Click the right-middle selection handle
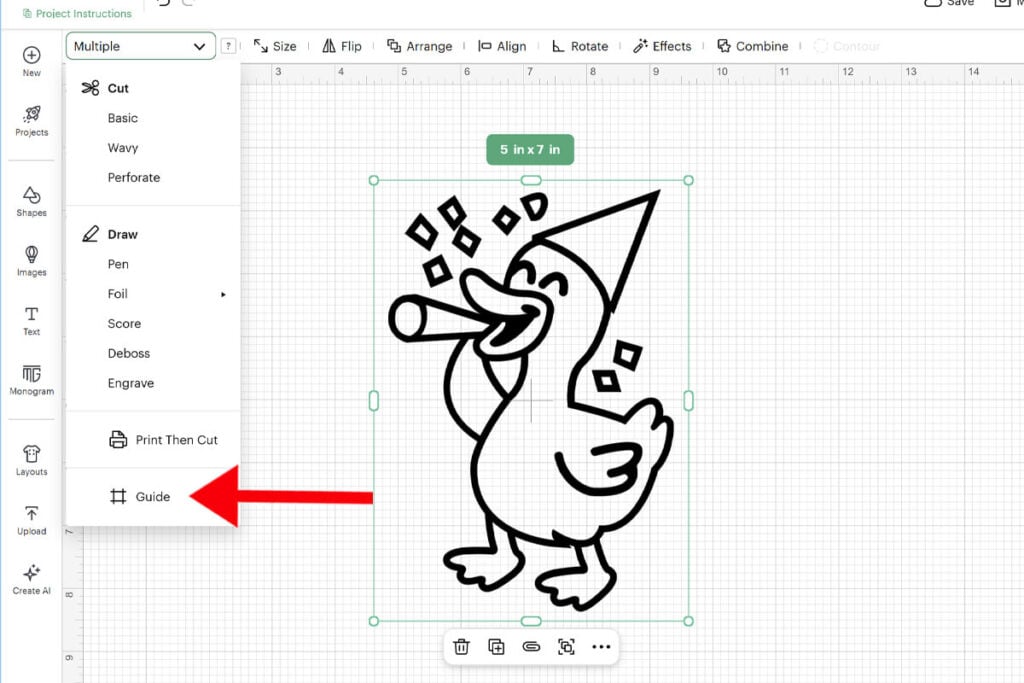Image resolution: width=1024 pixels, height=683 pixels. coord(688,400)
